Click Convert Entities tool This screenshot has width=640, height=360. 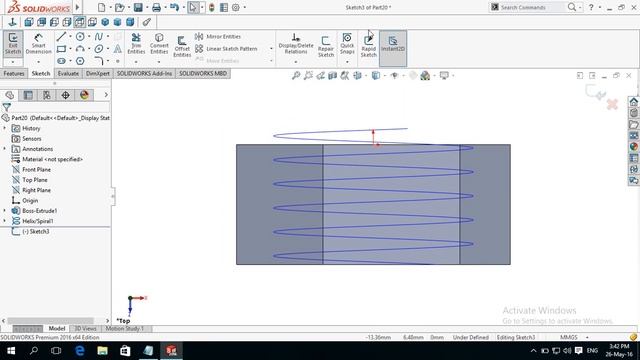[x=159, y=44]
